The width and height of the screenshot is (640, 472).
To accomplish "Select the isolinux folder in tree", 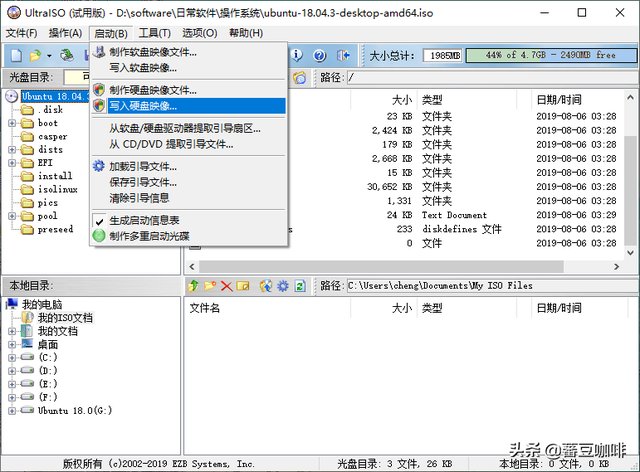I will point(58,189).
